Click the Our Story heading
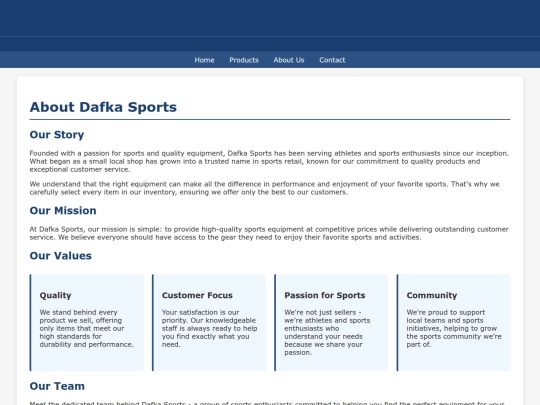Screen dimensions: 540x405 [57, 135]
